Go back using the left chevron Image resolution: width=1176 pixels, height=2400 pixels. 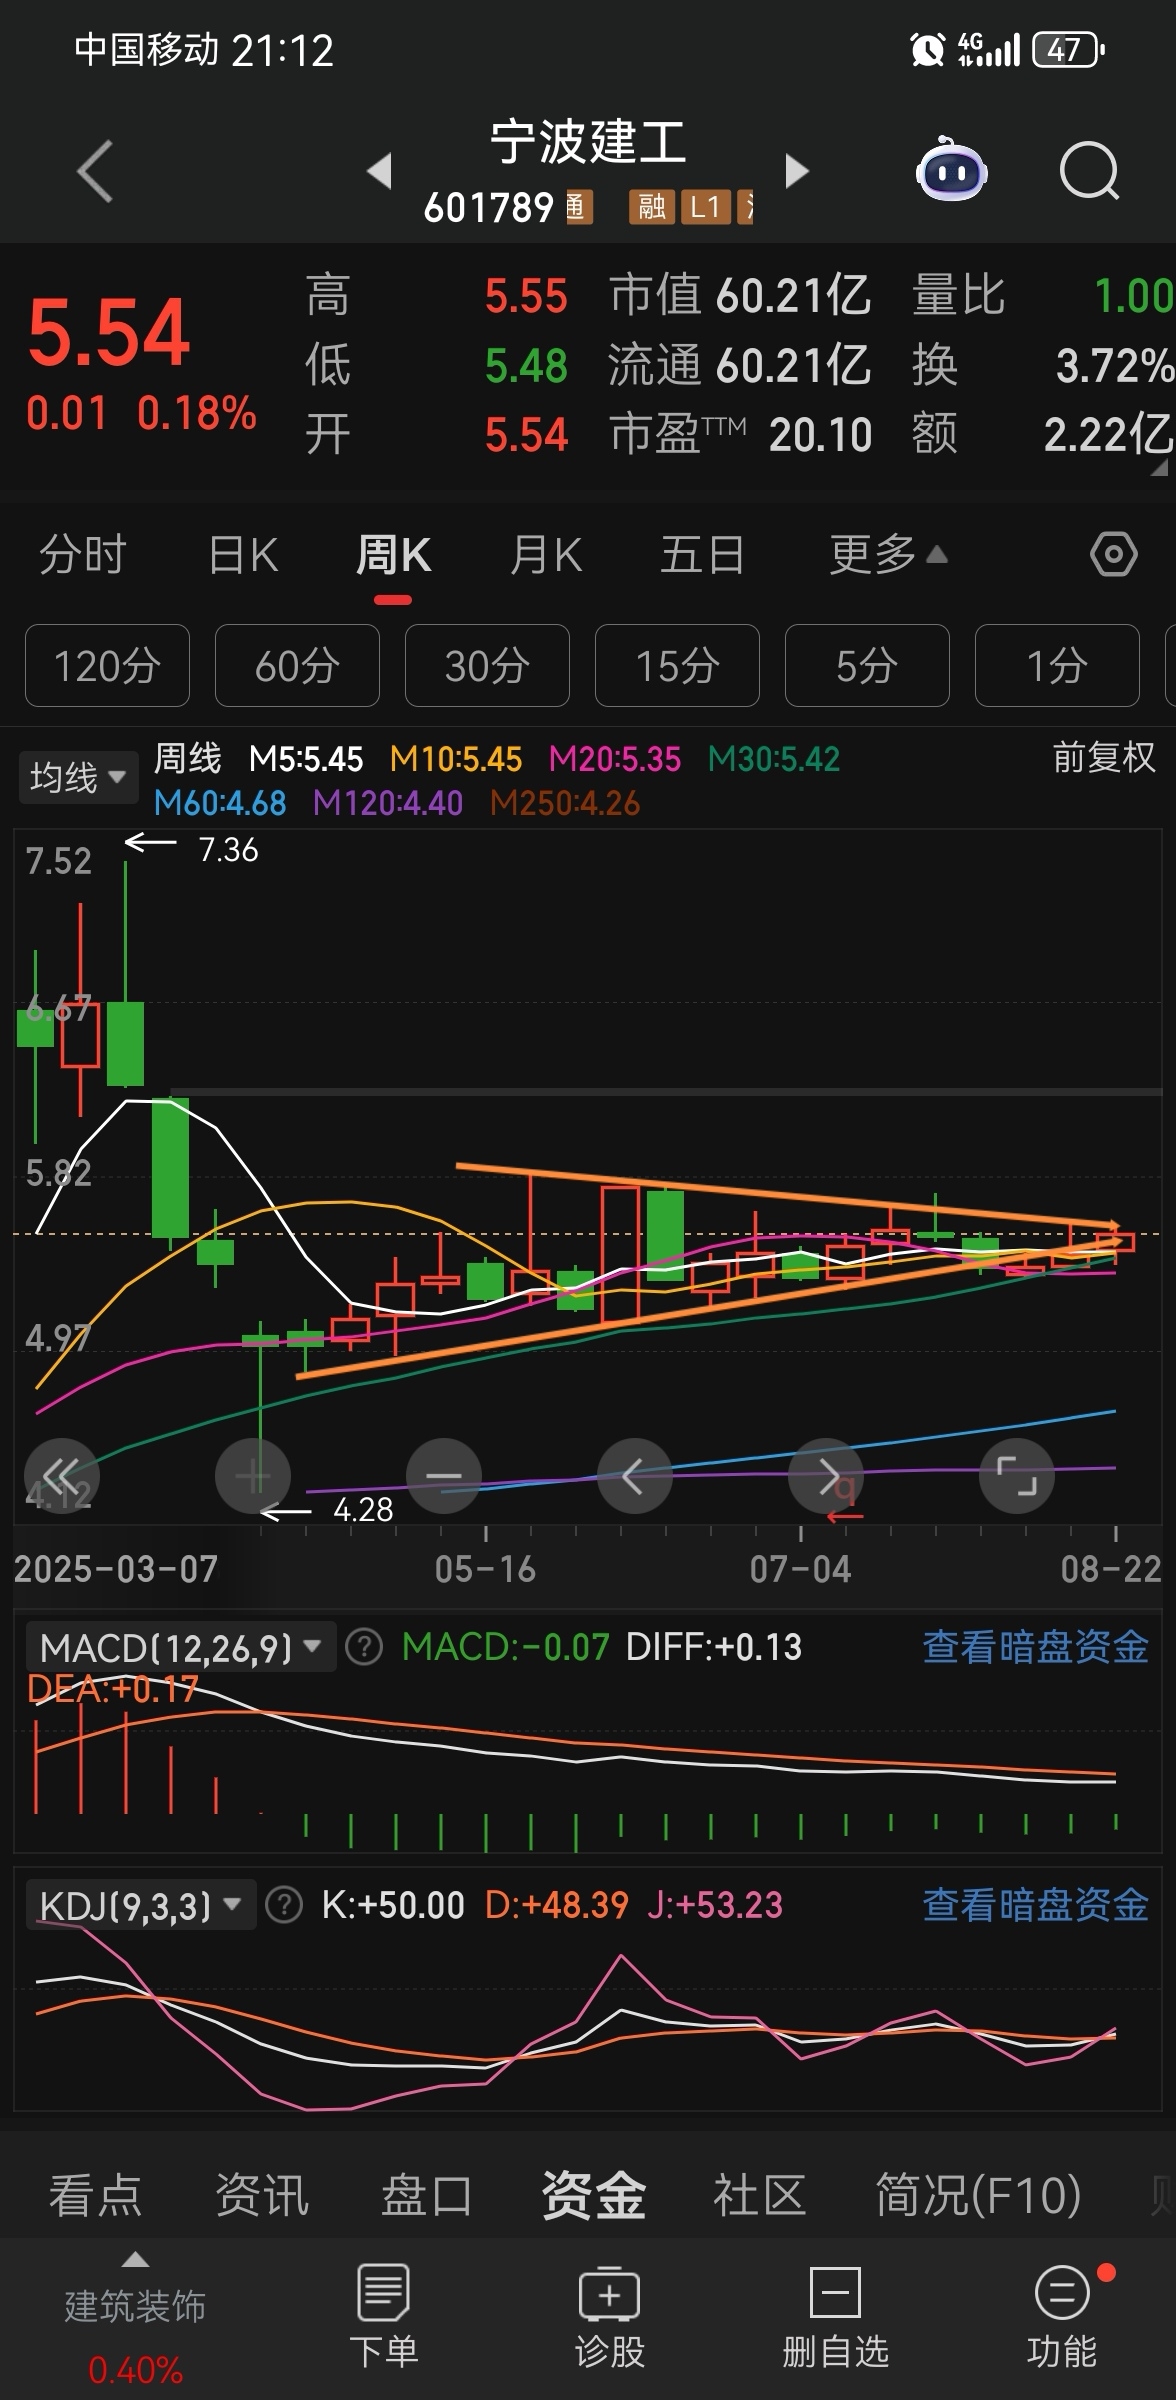95,171
